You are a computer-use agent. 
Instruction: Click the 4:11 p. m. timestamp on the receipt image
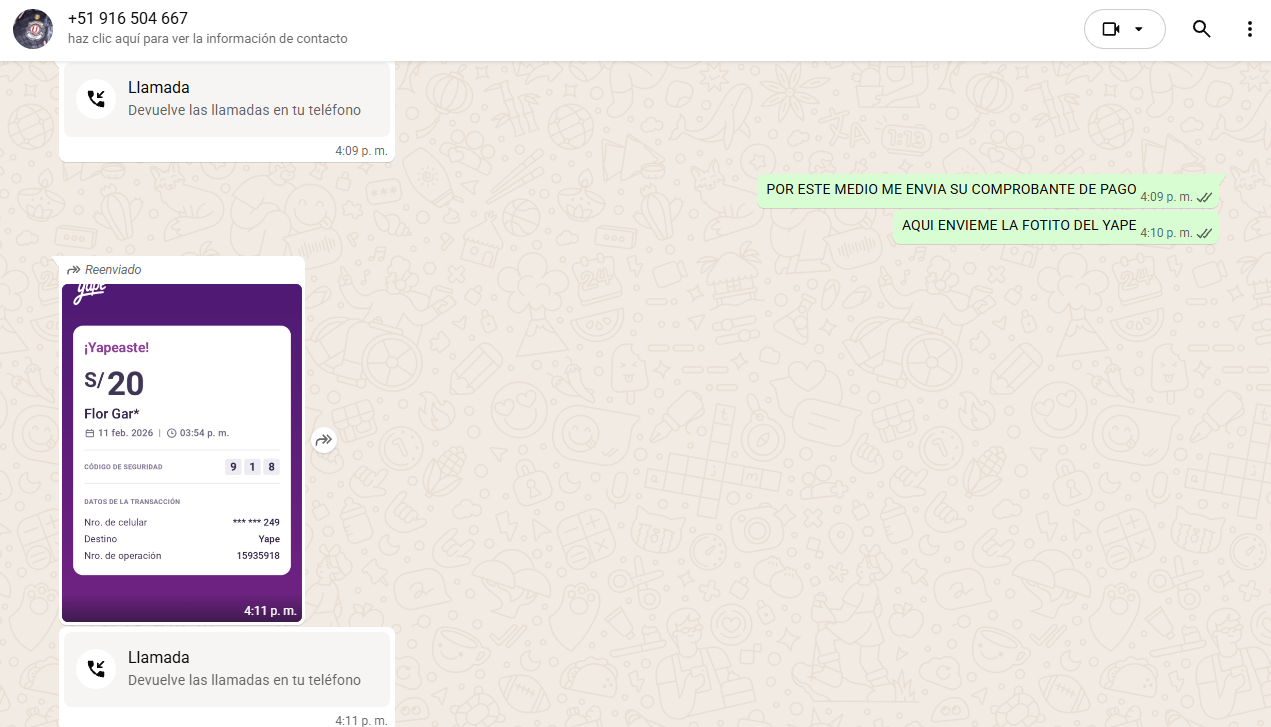(x=270, y=611)
